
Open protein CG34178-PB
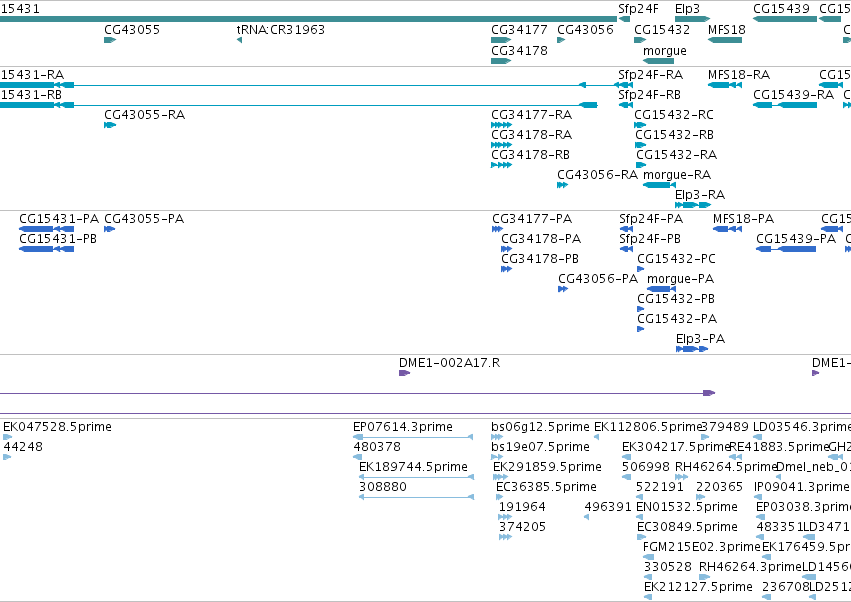[x=539, y=259]
